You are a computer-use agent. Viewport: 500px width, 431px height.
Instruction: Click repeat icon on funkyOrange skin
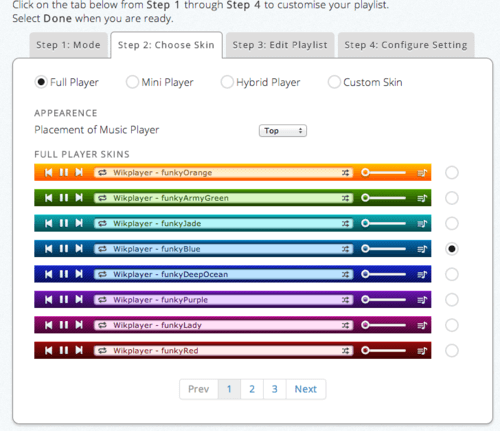[102, 173]
